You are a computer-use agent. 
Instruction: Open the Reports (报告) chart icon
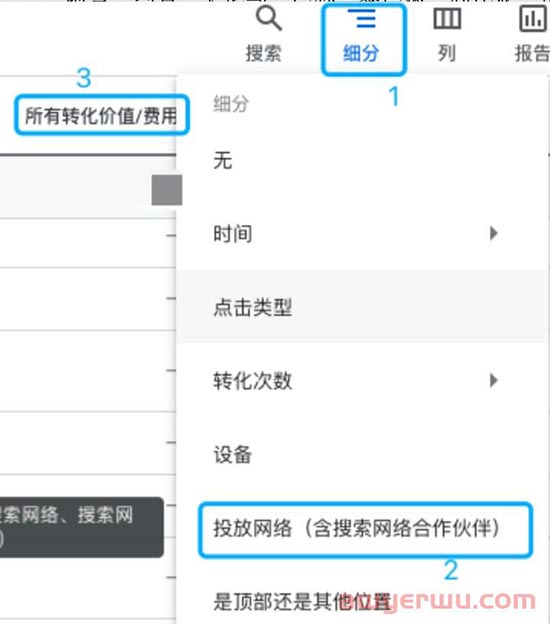click(x=532, y=19)
